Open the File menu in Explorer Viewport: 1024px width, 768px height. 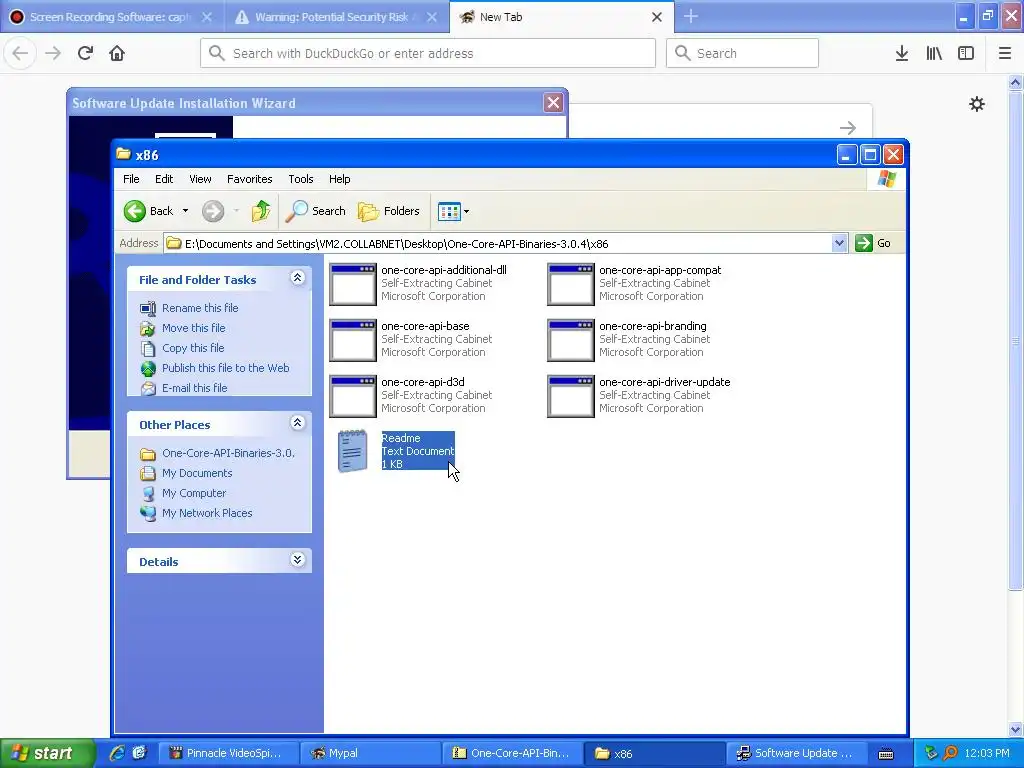coord(131,179)
